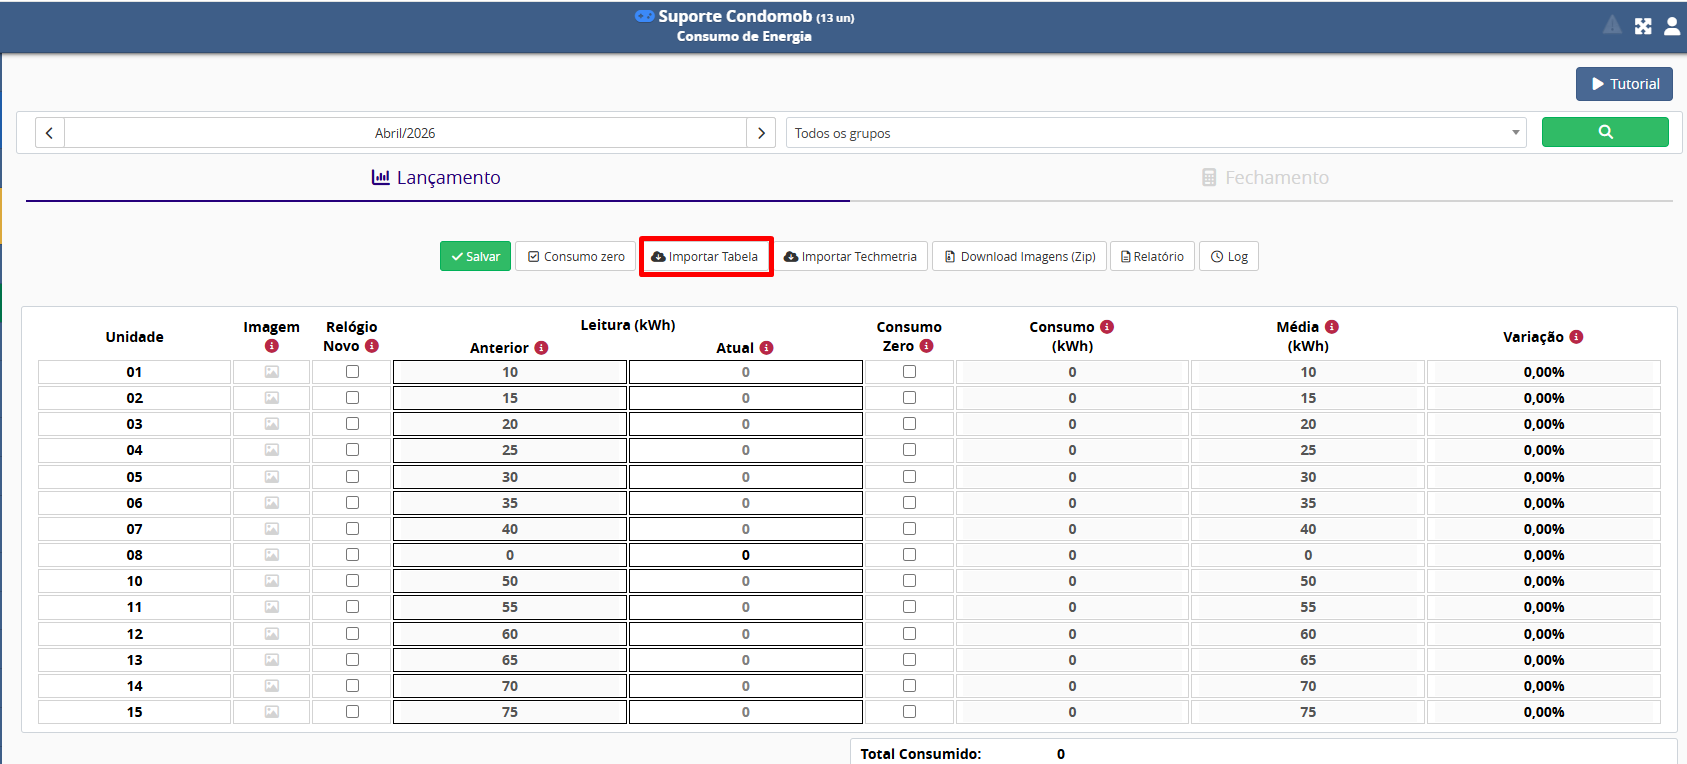
Task: Enable Consumo Zero for unit 02
Action: [x=909, y=397]
